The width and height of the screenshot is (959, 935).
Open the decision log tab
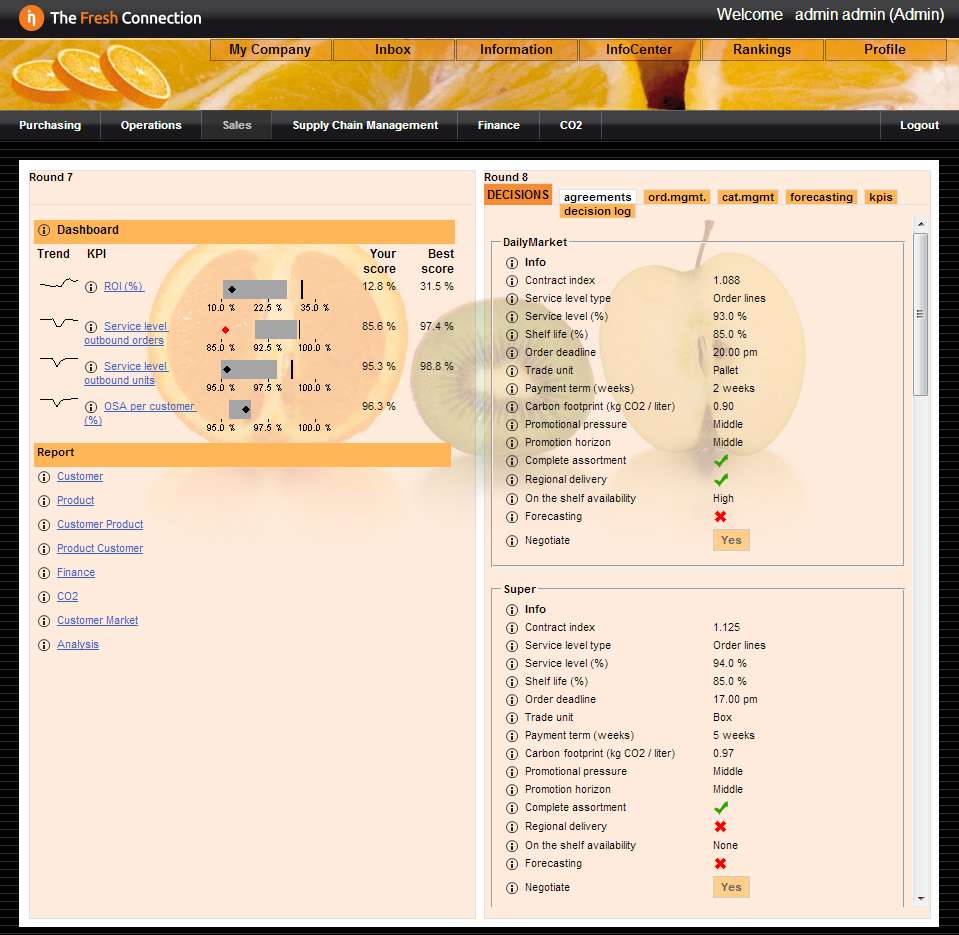pos(598,211)
